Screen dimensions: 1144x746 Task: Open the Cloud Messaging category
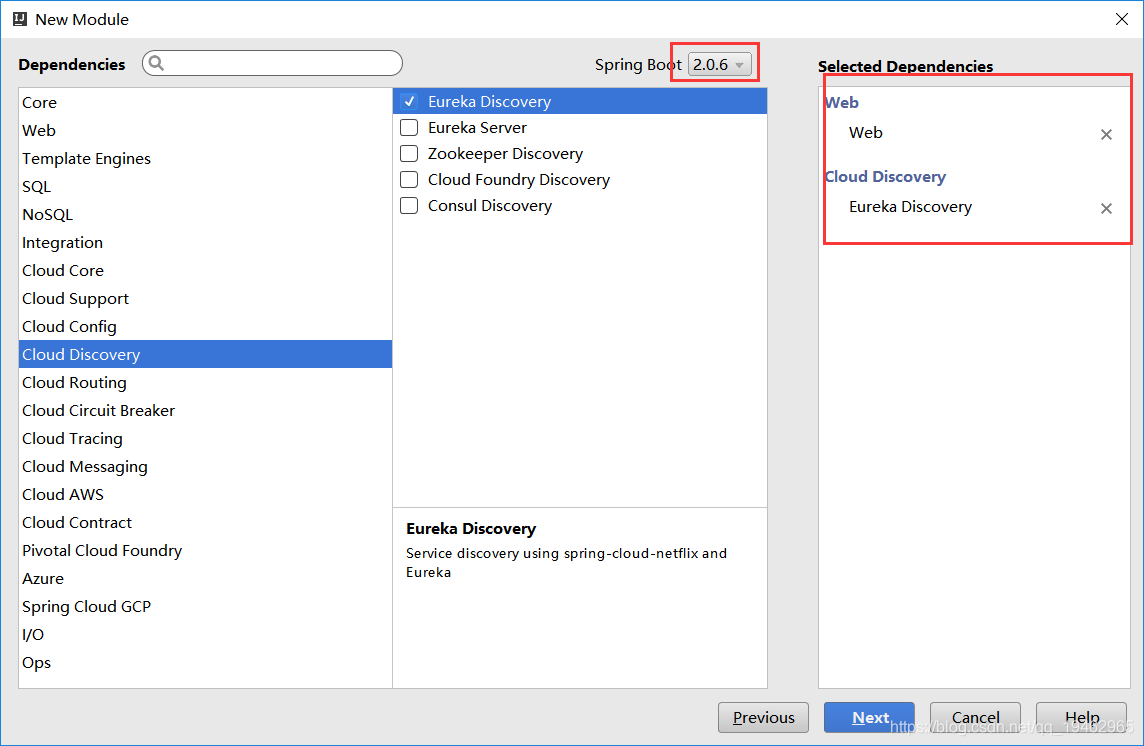[205, 466]
